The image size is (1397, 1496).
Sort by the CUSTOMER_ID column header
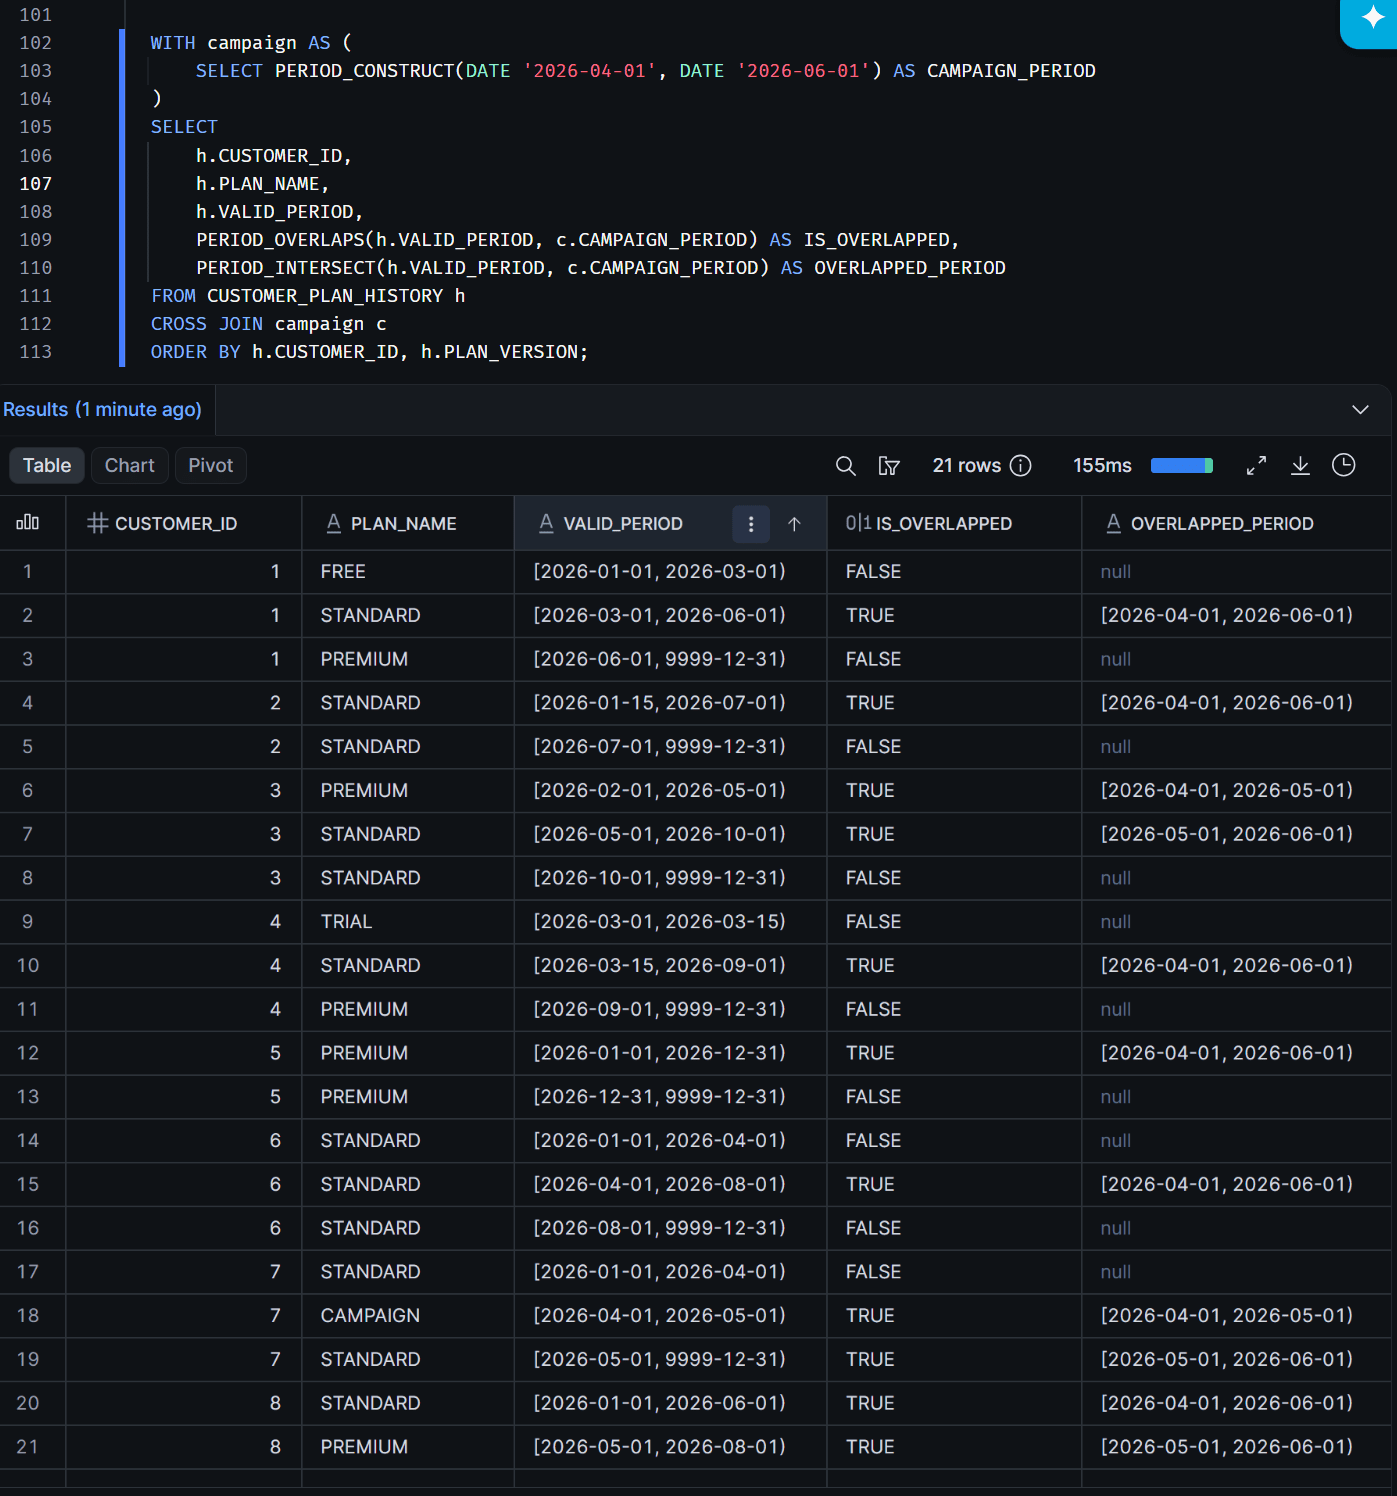pos(176,524)
